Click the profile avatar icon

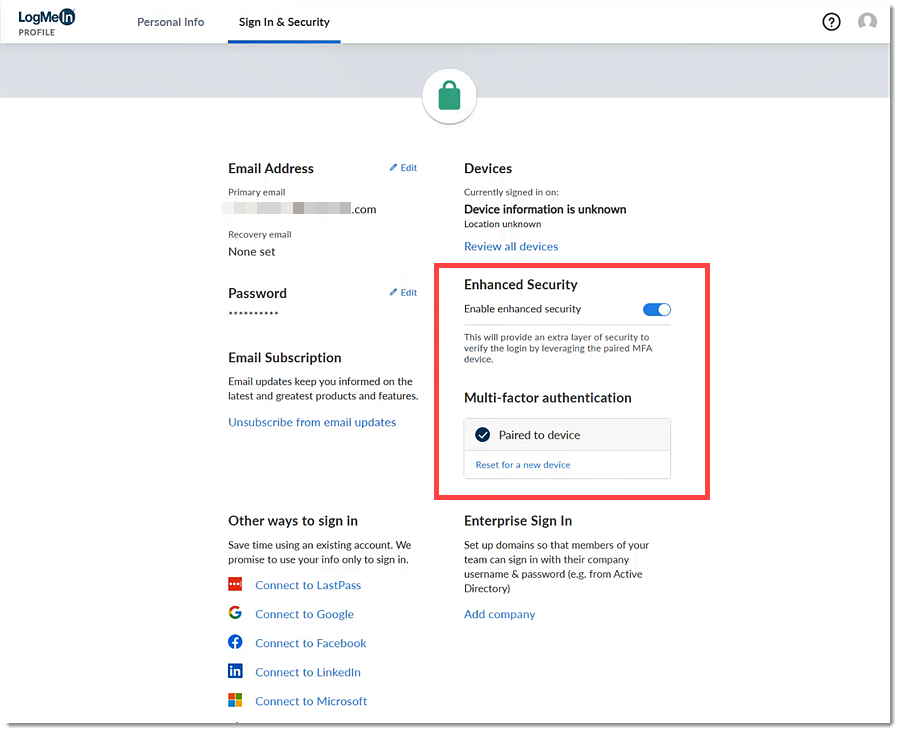(867, 21)
